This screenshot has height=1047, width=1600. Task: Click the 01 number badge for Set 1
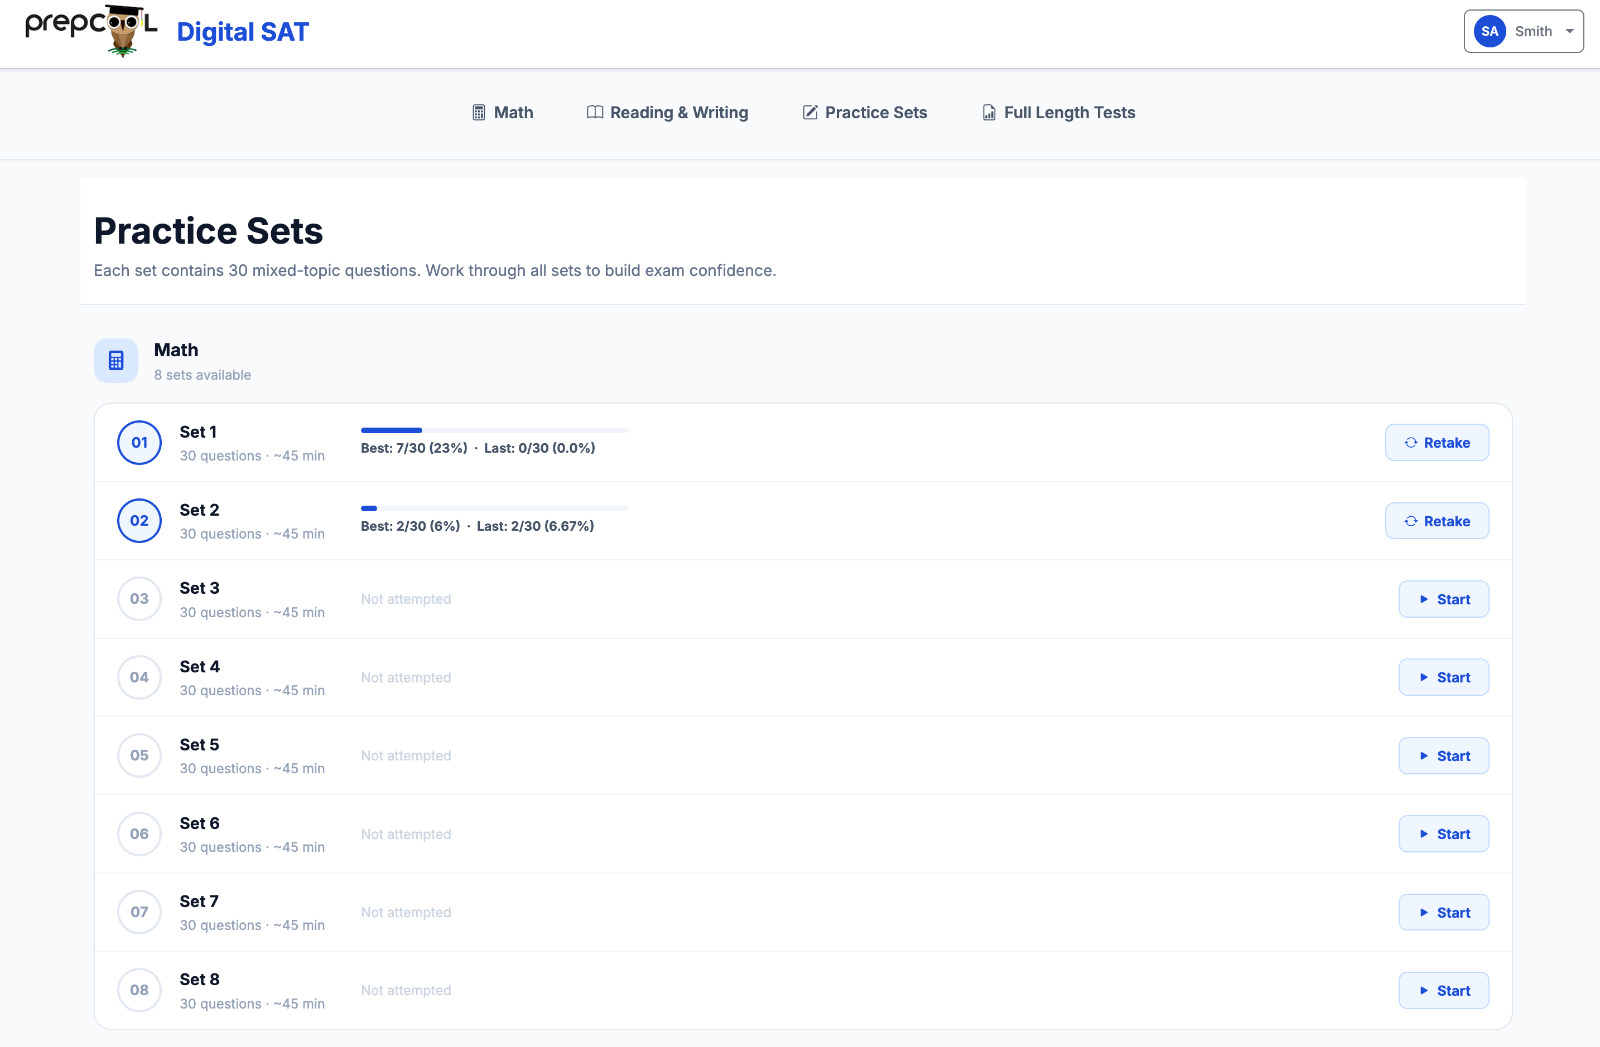tap(139, 442)
